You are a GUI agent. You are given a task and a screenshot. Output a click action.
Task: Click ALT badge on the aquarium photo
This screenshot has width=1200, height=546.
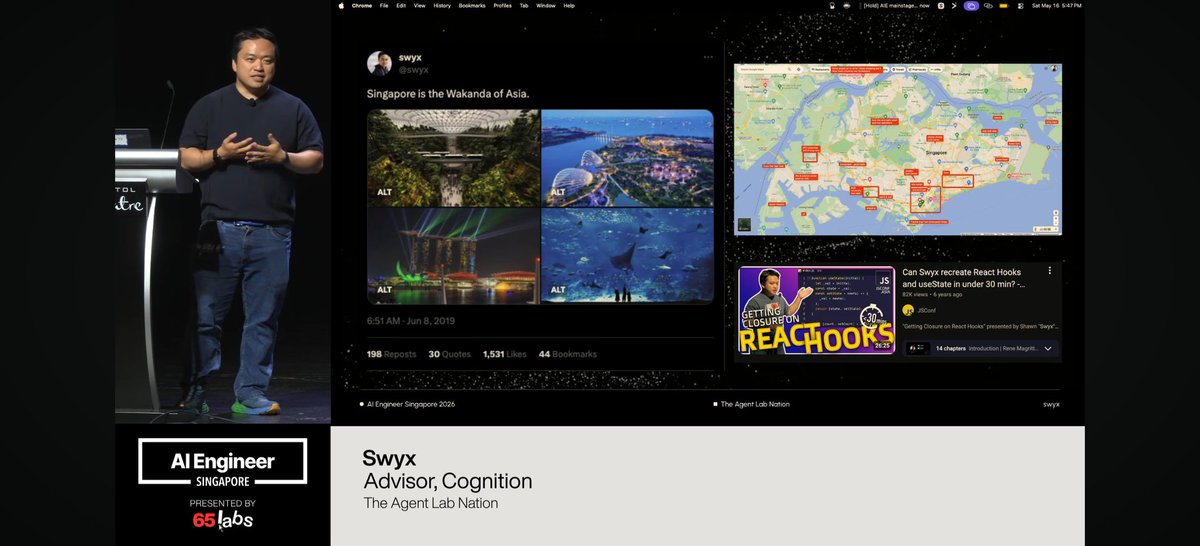(558, 289)
